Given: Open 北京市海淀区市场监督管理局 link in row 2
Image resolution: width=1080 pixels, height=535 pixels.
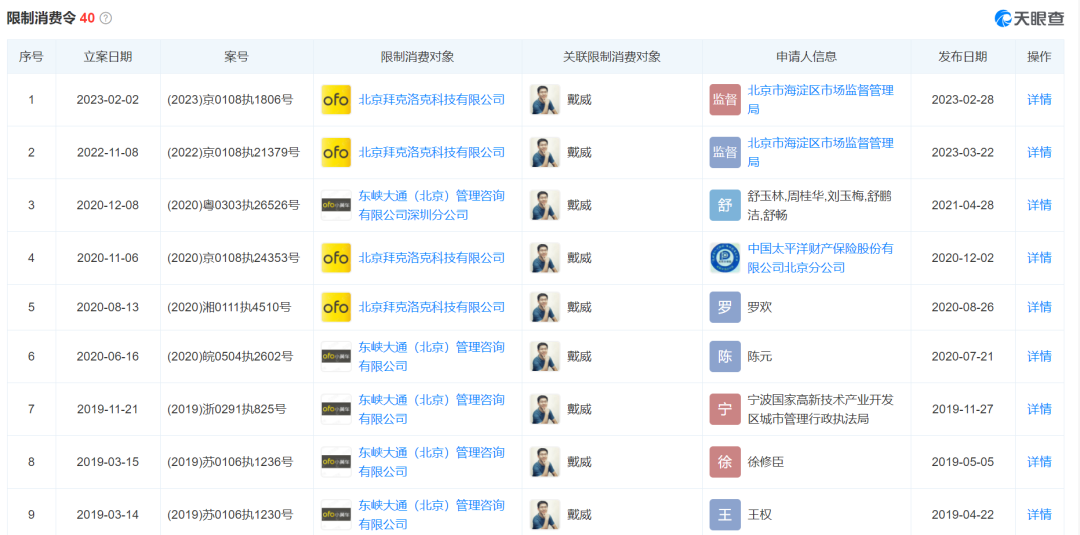Looking at the screenshot, I should point(821,152).
